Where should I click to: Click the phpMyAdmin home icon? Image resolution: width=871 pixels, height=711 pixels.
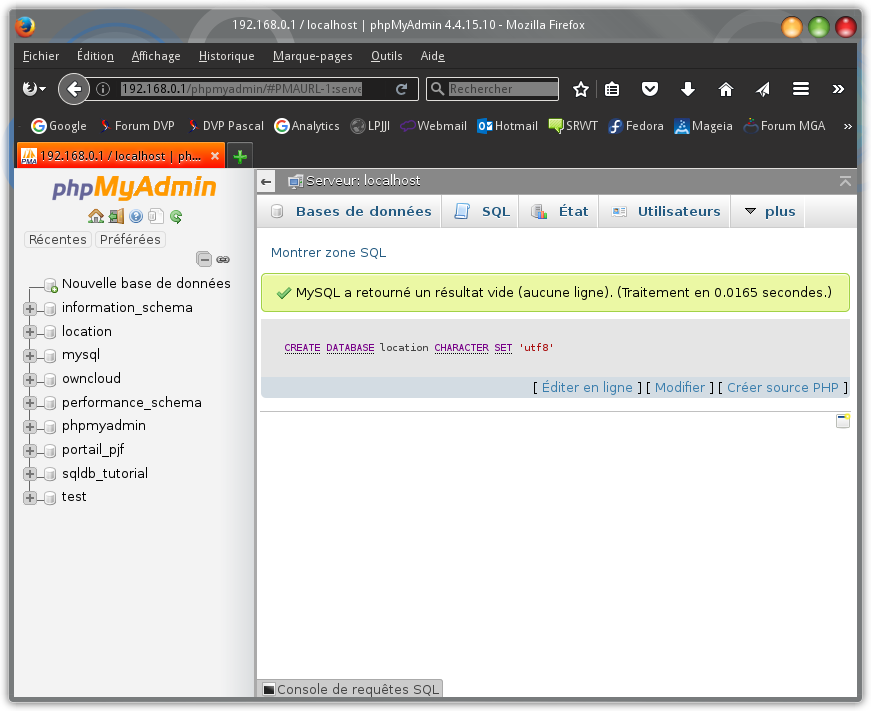coord(95,216)
